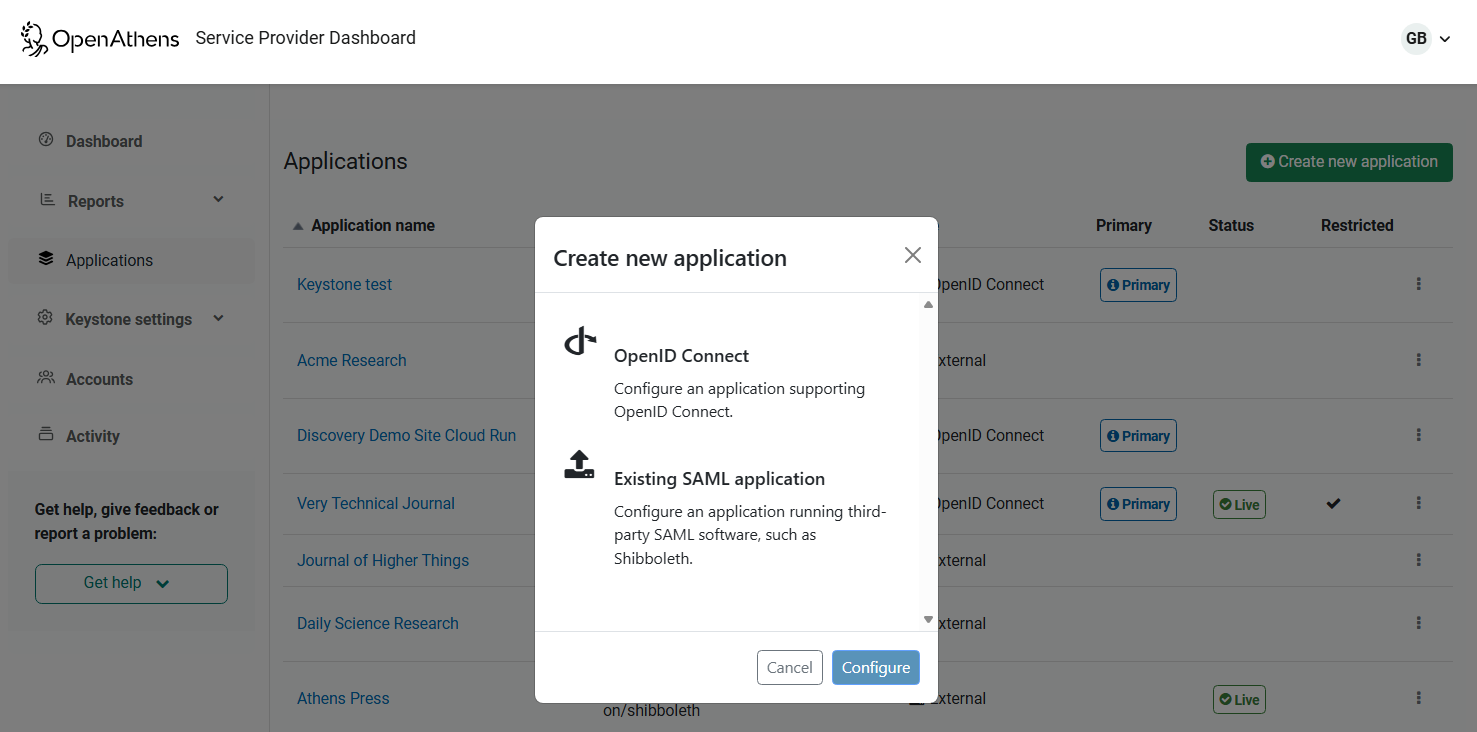Select Dashboard in the sidebar menu
This screenshot has height=732, width=1477.
point(103,140)
